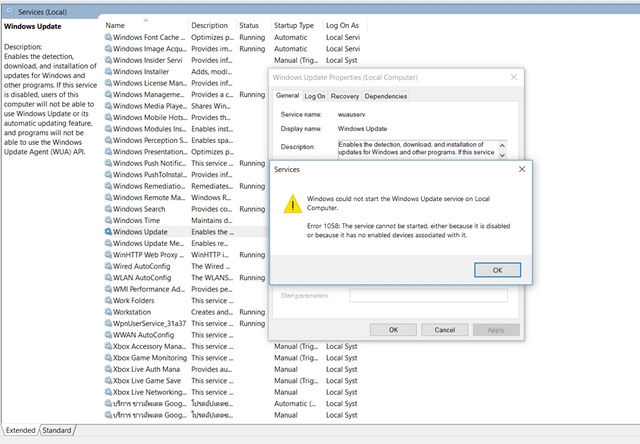Click the WLAN AutoConfig service gear icon
Viewport: 640px width, 444px height.
coord(108,278)
